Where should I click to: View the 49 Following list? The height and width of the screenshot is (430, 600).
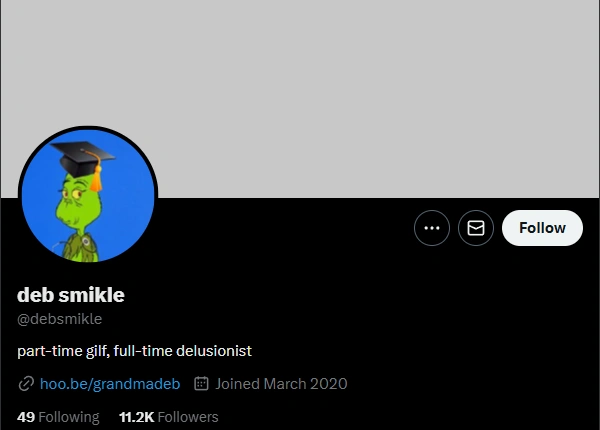(x=58, y=417)
